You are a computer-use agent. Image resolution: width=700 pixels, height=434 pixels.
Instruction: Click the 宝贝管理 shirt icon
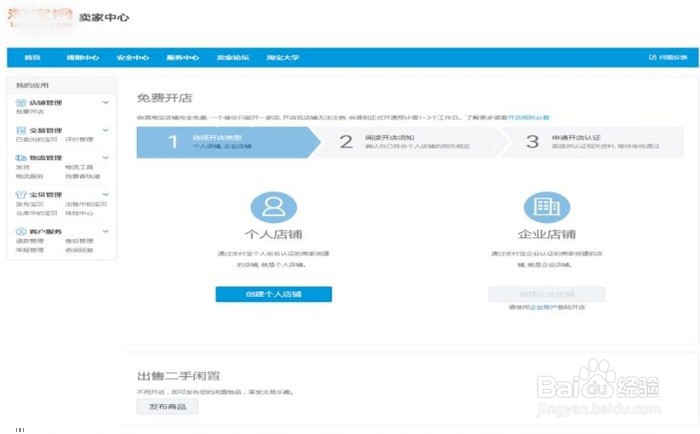pyautogui.click(x=21, y=195)
